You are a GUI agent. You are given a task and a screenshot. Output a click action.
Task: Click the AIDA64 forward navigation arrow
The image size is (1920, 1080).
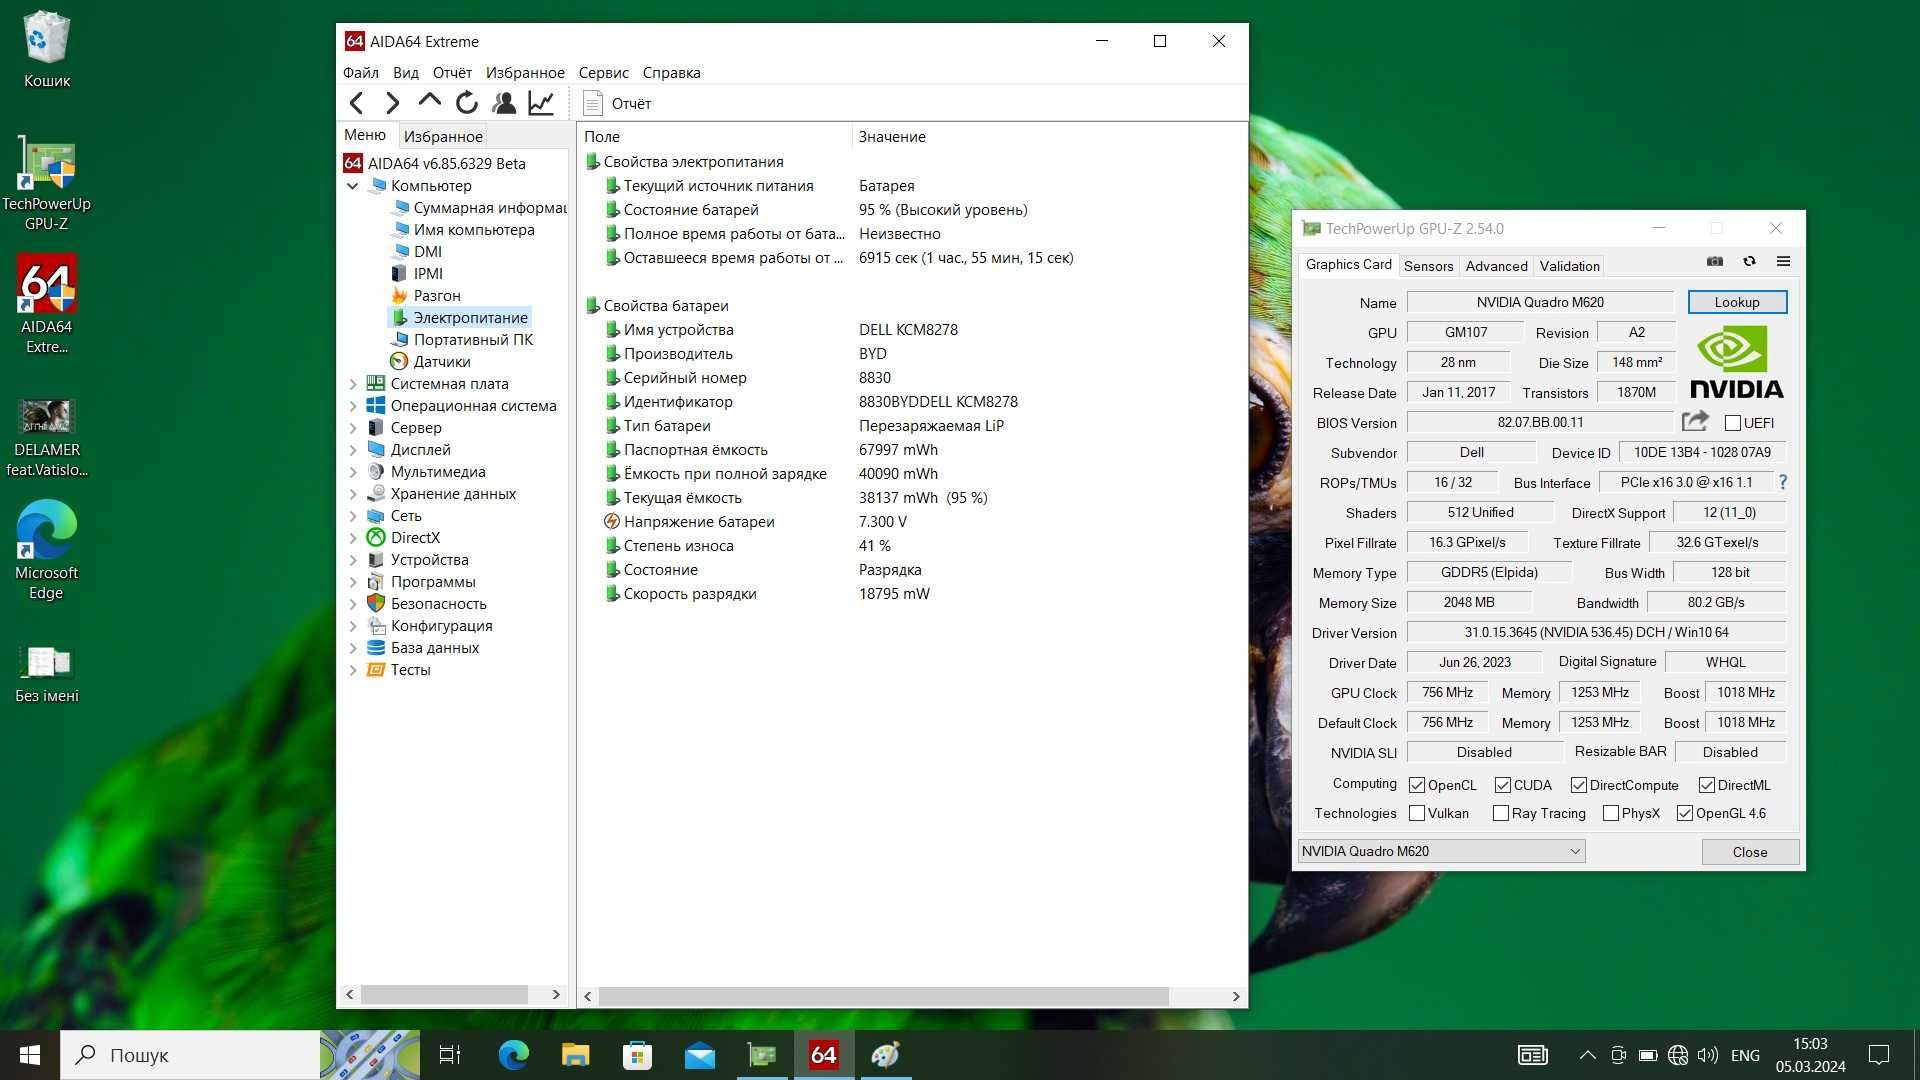tap(393, 103)
